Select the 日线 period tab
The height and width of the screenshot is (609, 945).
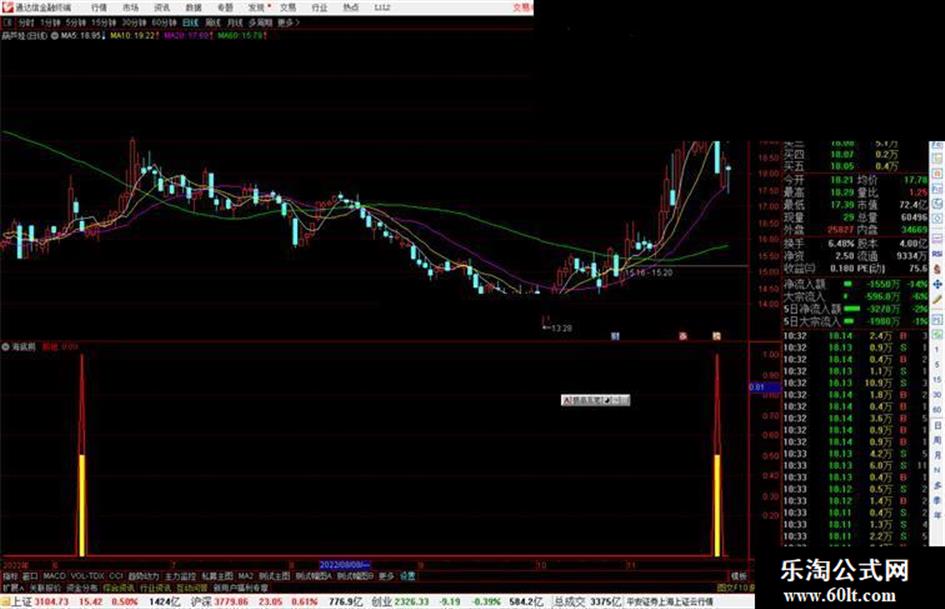click(x=190, y=23)
